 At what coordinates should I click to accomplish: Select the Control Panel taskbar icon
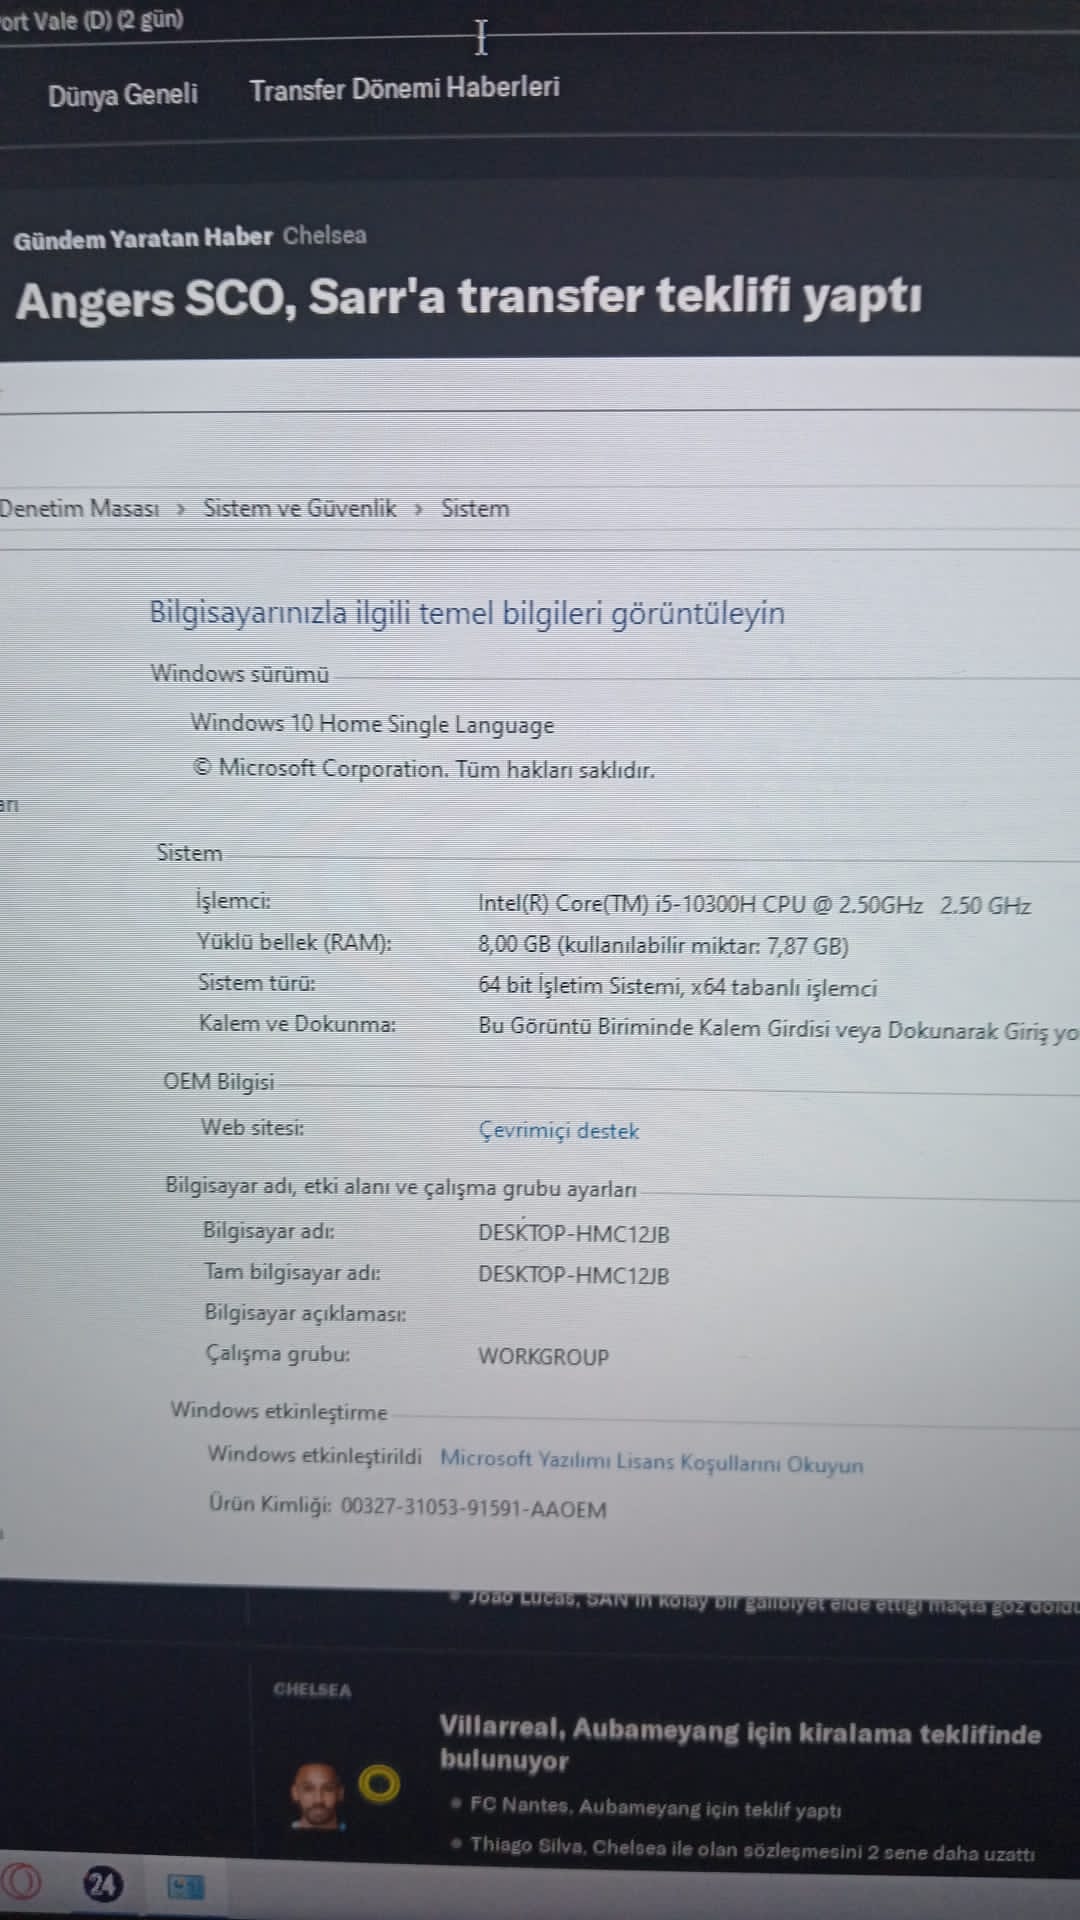click(185, 1887)
